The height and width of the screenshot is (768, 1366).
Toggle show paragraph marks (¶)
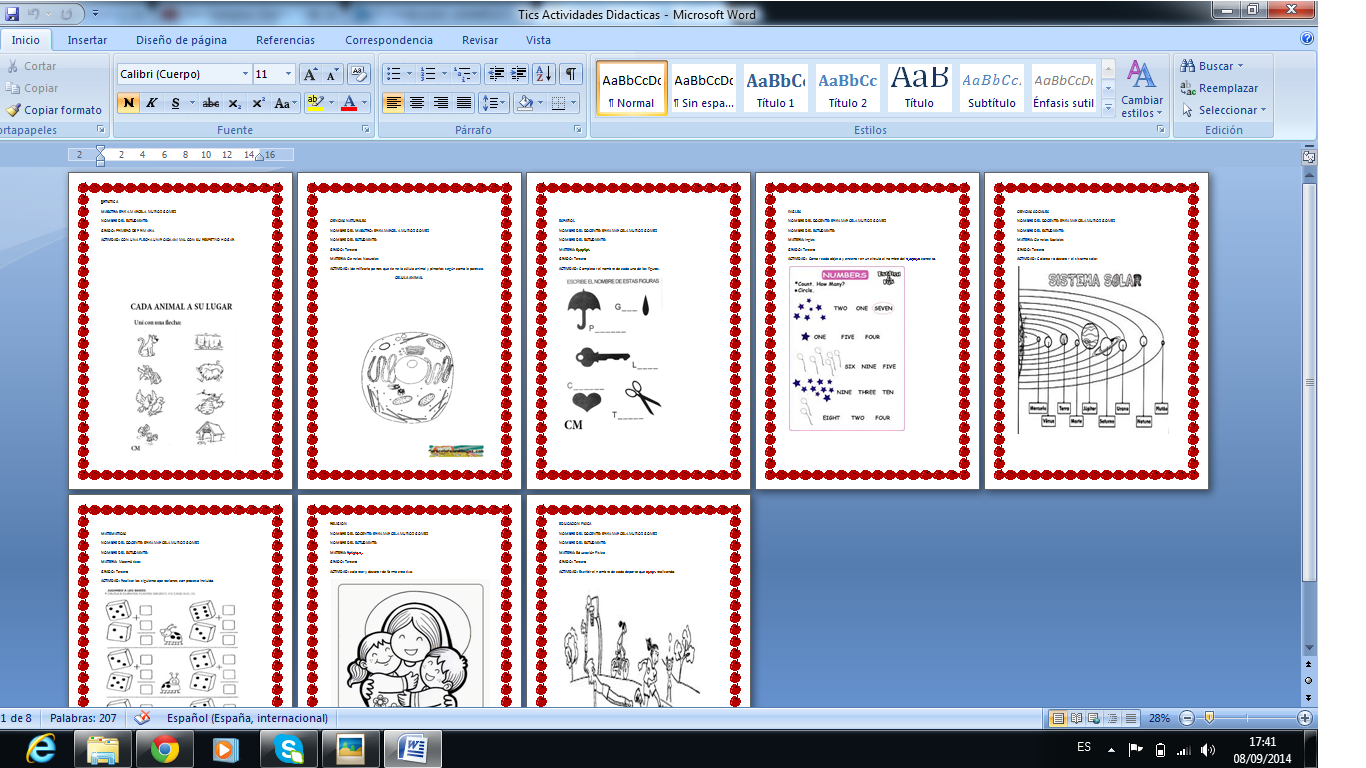[570, 74]
